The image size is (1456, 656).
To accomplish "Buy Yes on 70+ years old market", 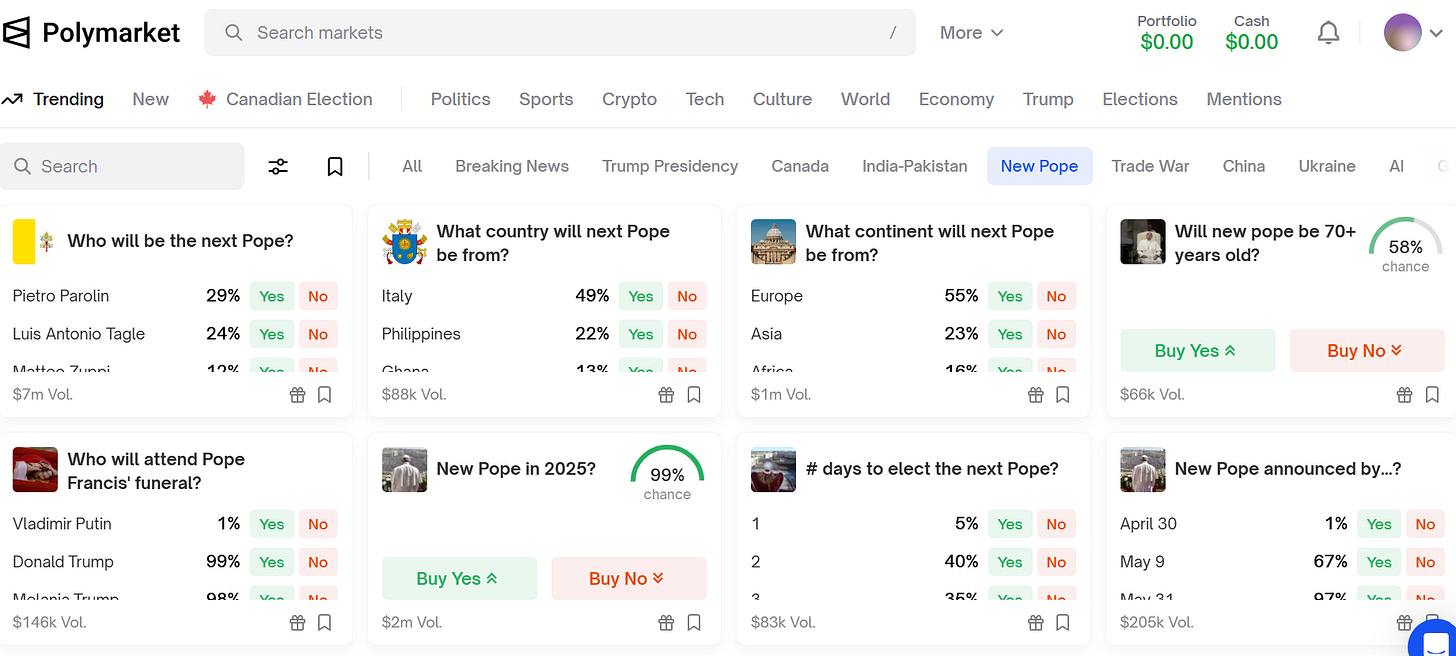I will [x=1197, y=351].
